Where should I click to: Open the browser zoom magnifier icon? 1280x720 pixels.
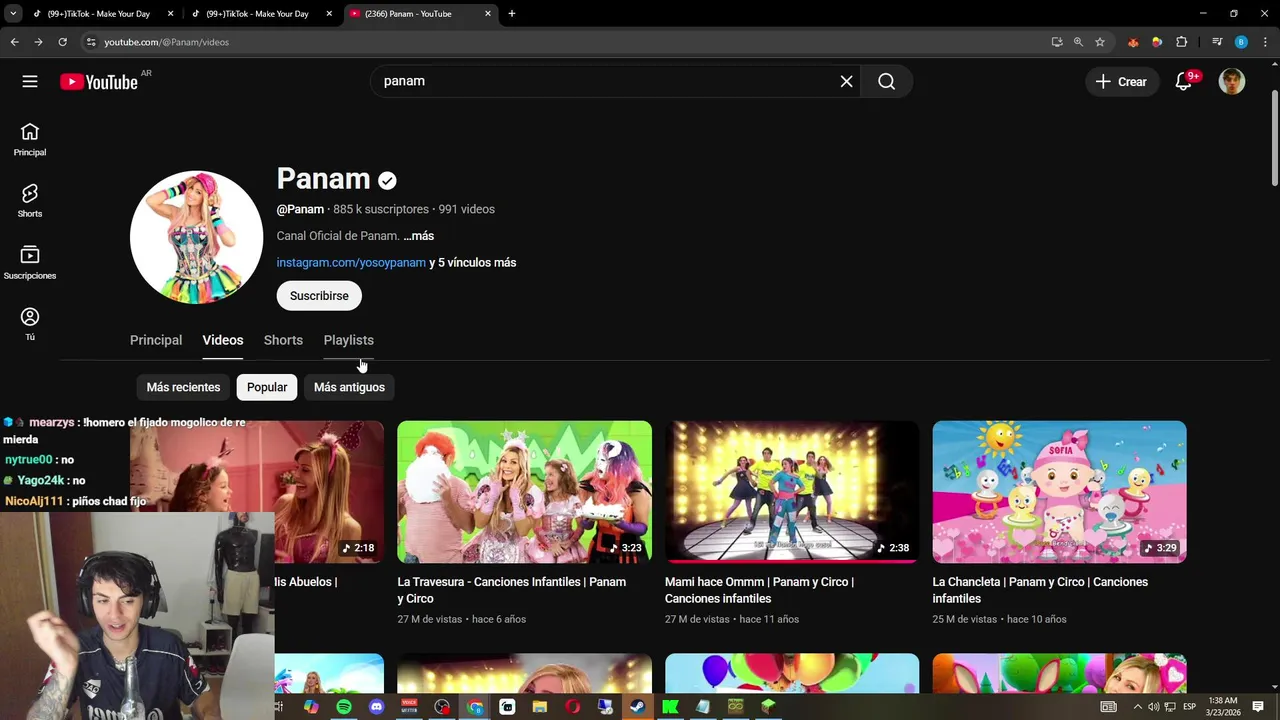(x=1078, y=42)
